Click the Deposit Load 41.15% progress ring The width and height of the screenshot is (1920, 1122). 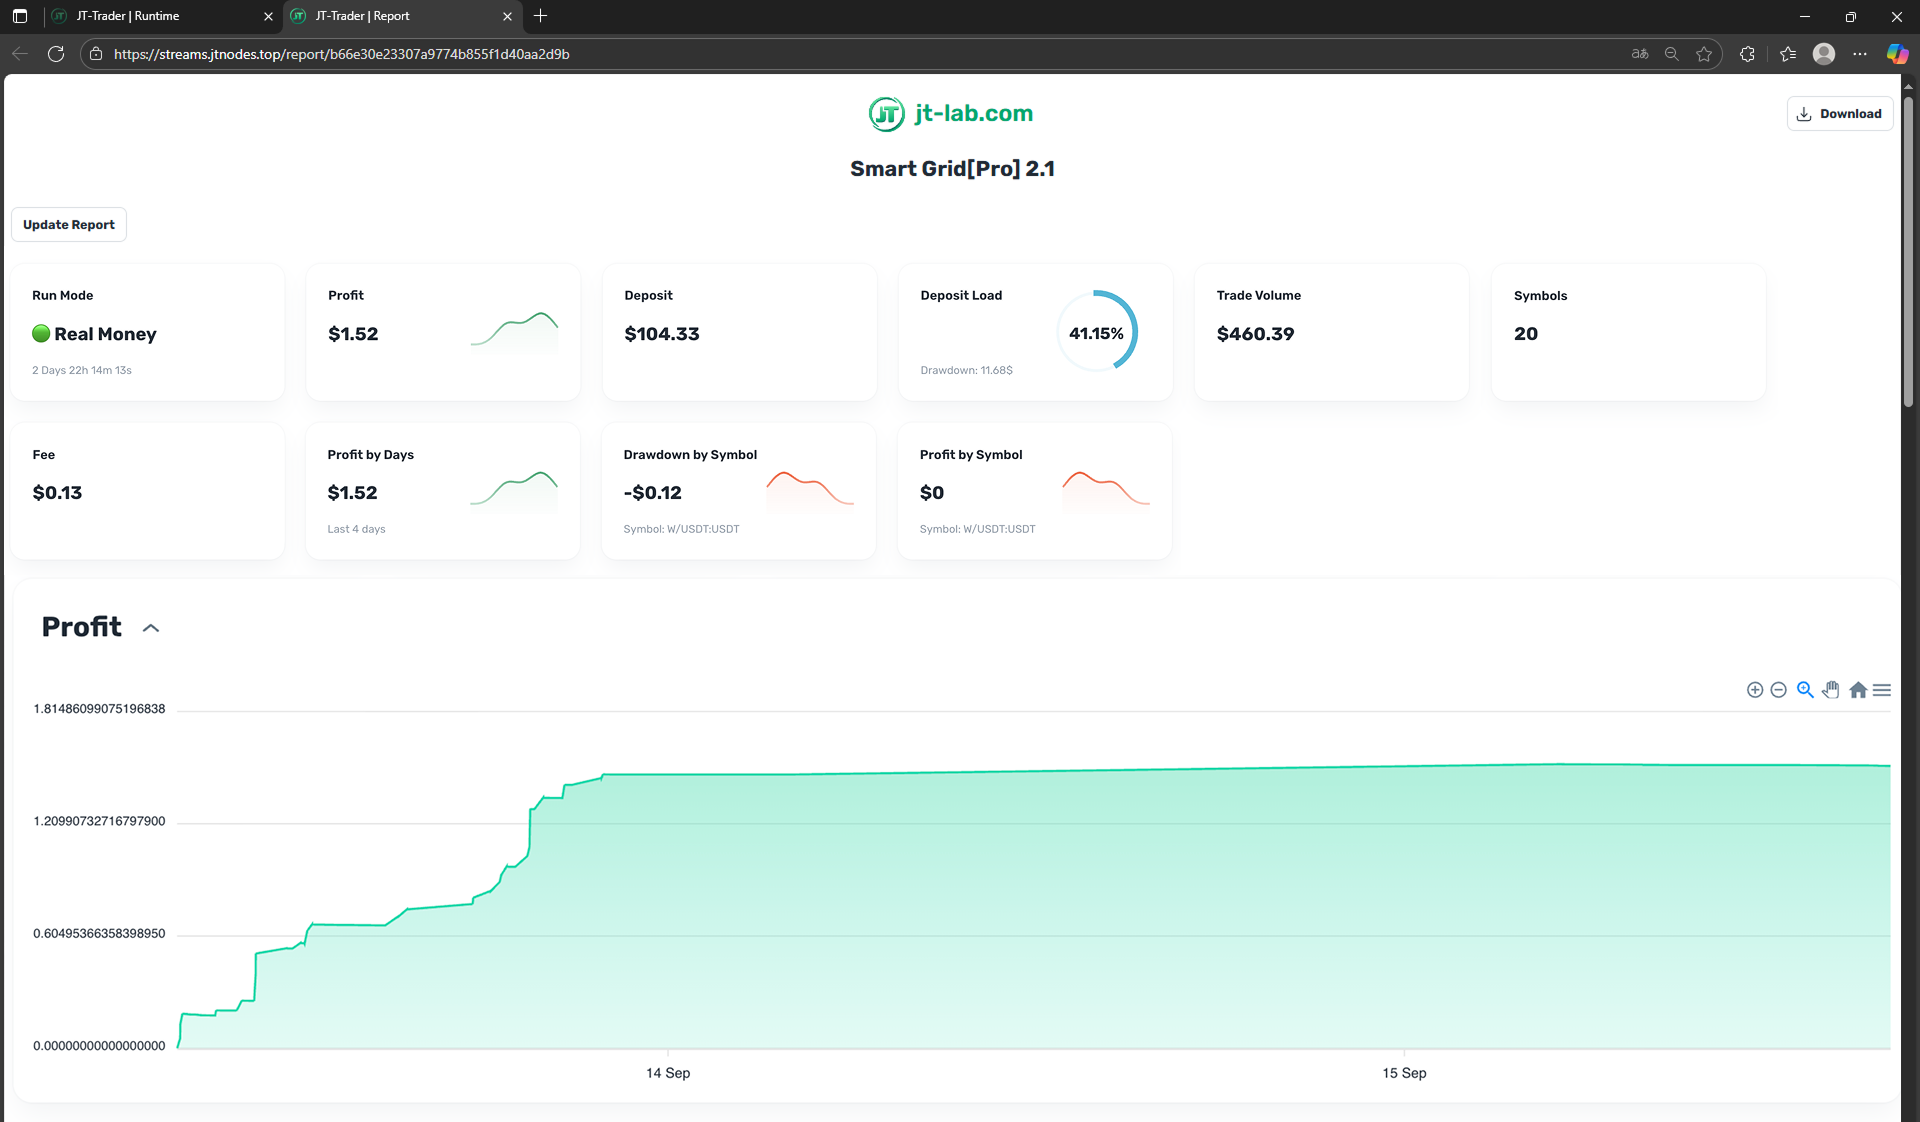pos(1096,333)
